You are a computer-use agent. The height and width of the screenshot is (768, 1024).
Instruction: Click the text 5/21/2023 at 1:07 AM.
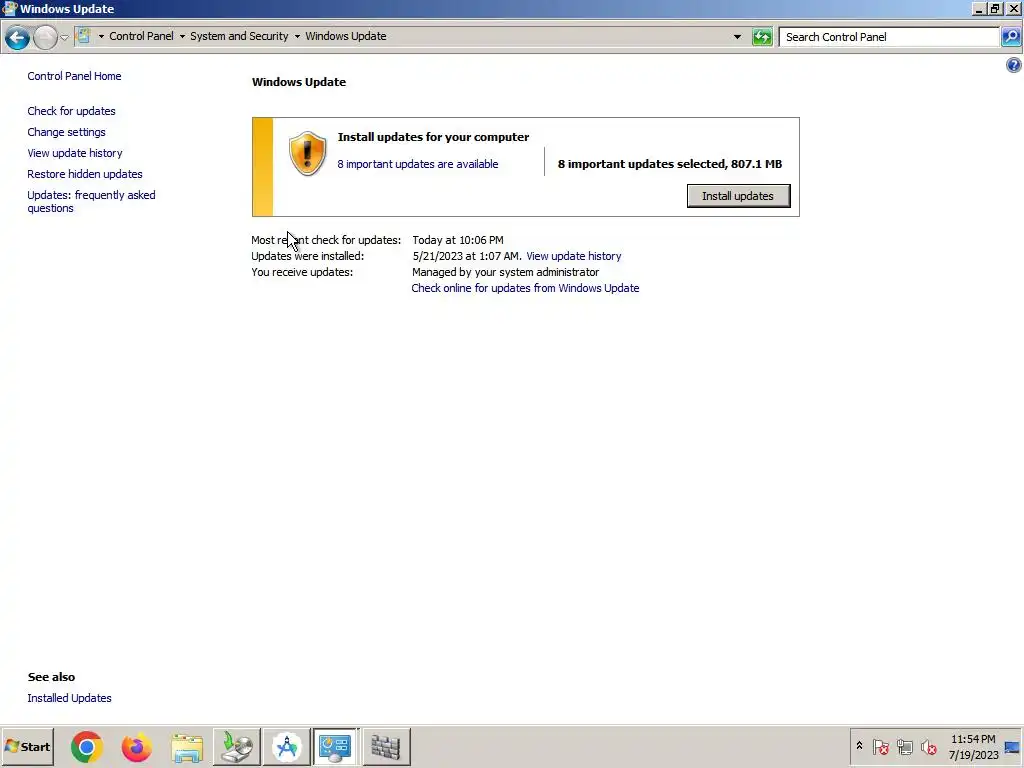click(467, 256)
